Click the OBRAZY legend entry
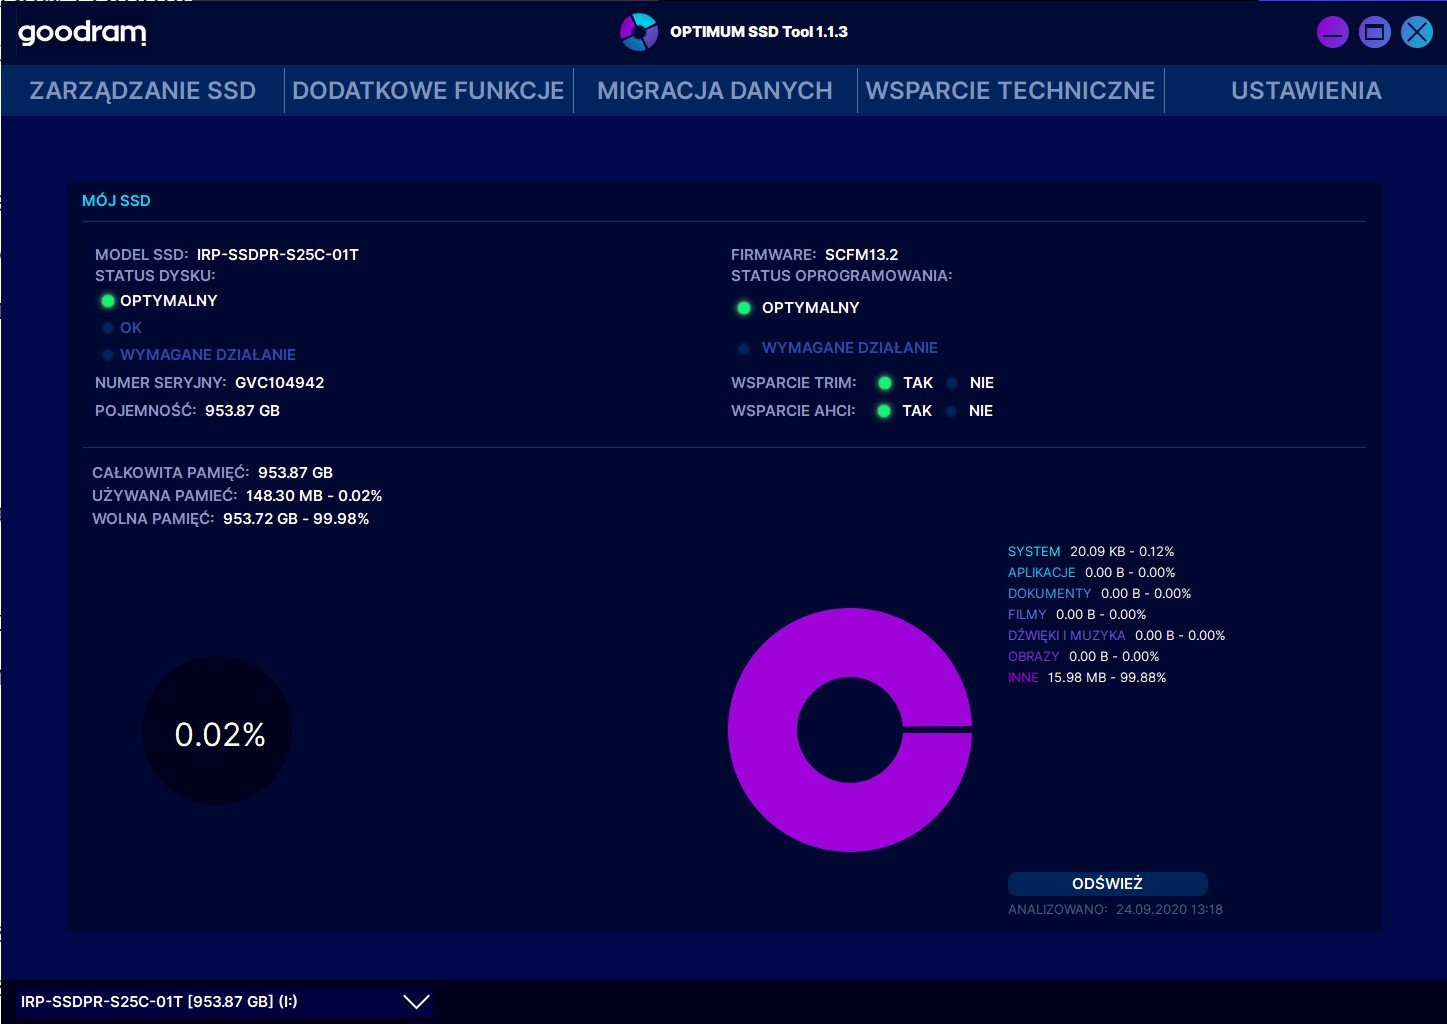The height and width of the screenshot is (1024, 1447). tap(1033, 657)
